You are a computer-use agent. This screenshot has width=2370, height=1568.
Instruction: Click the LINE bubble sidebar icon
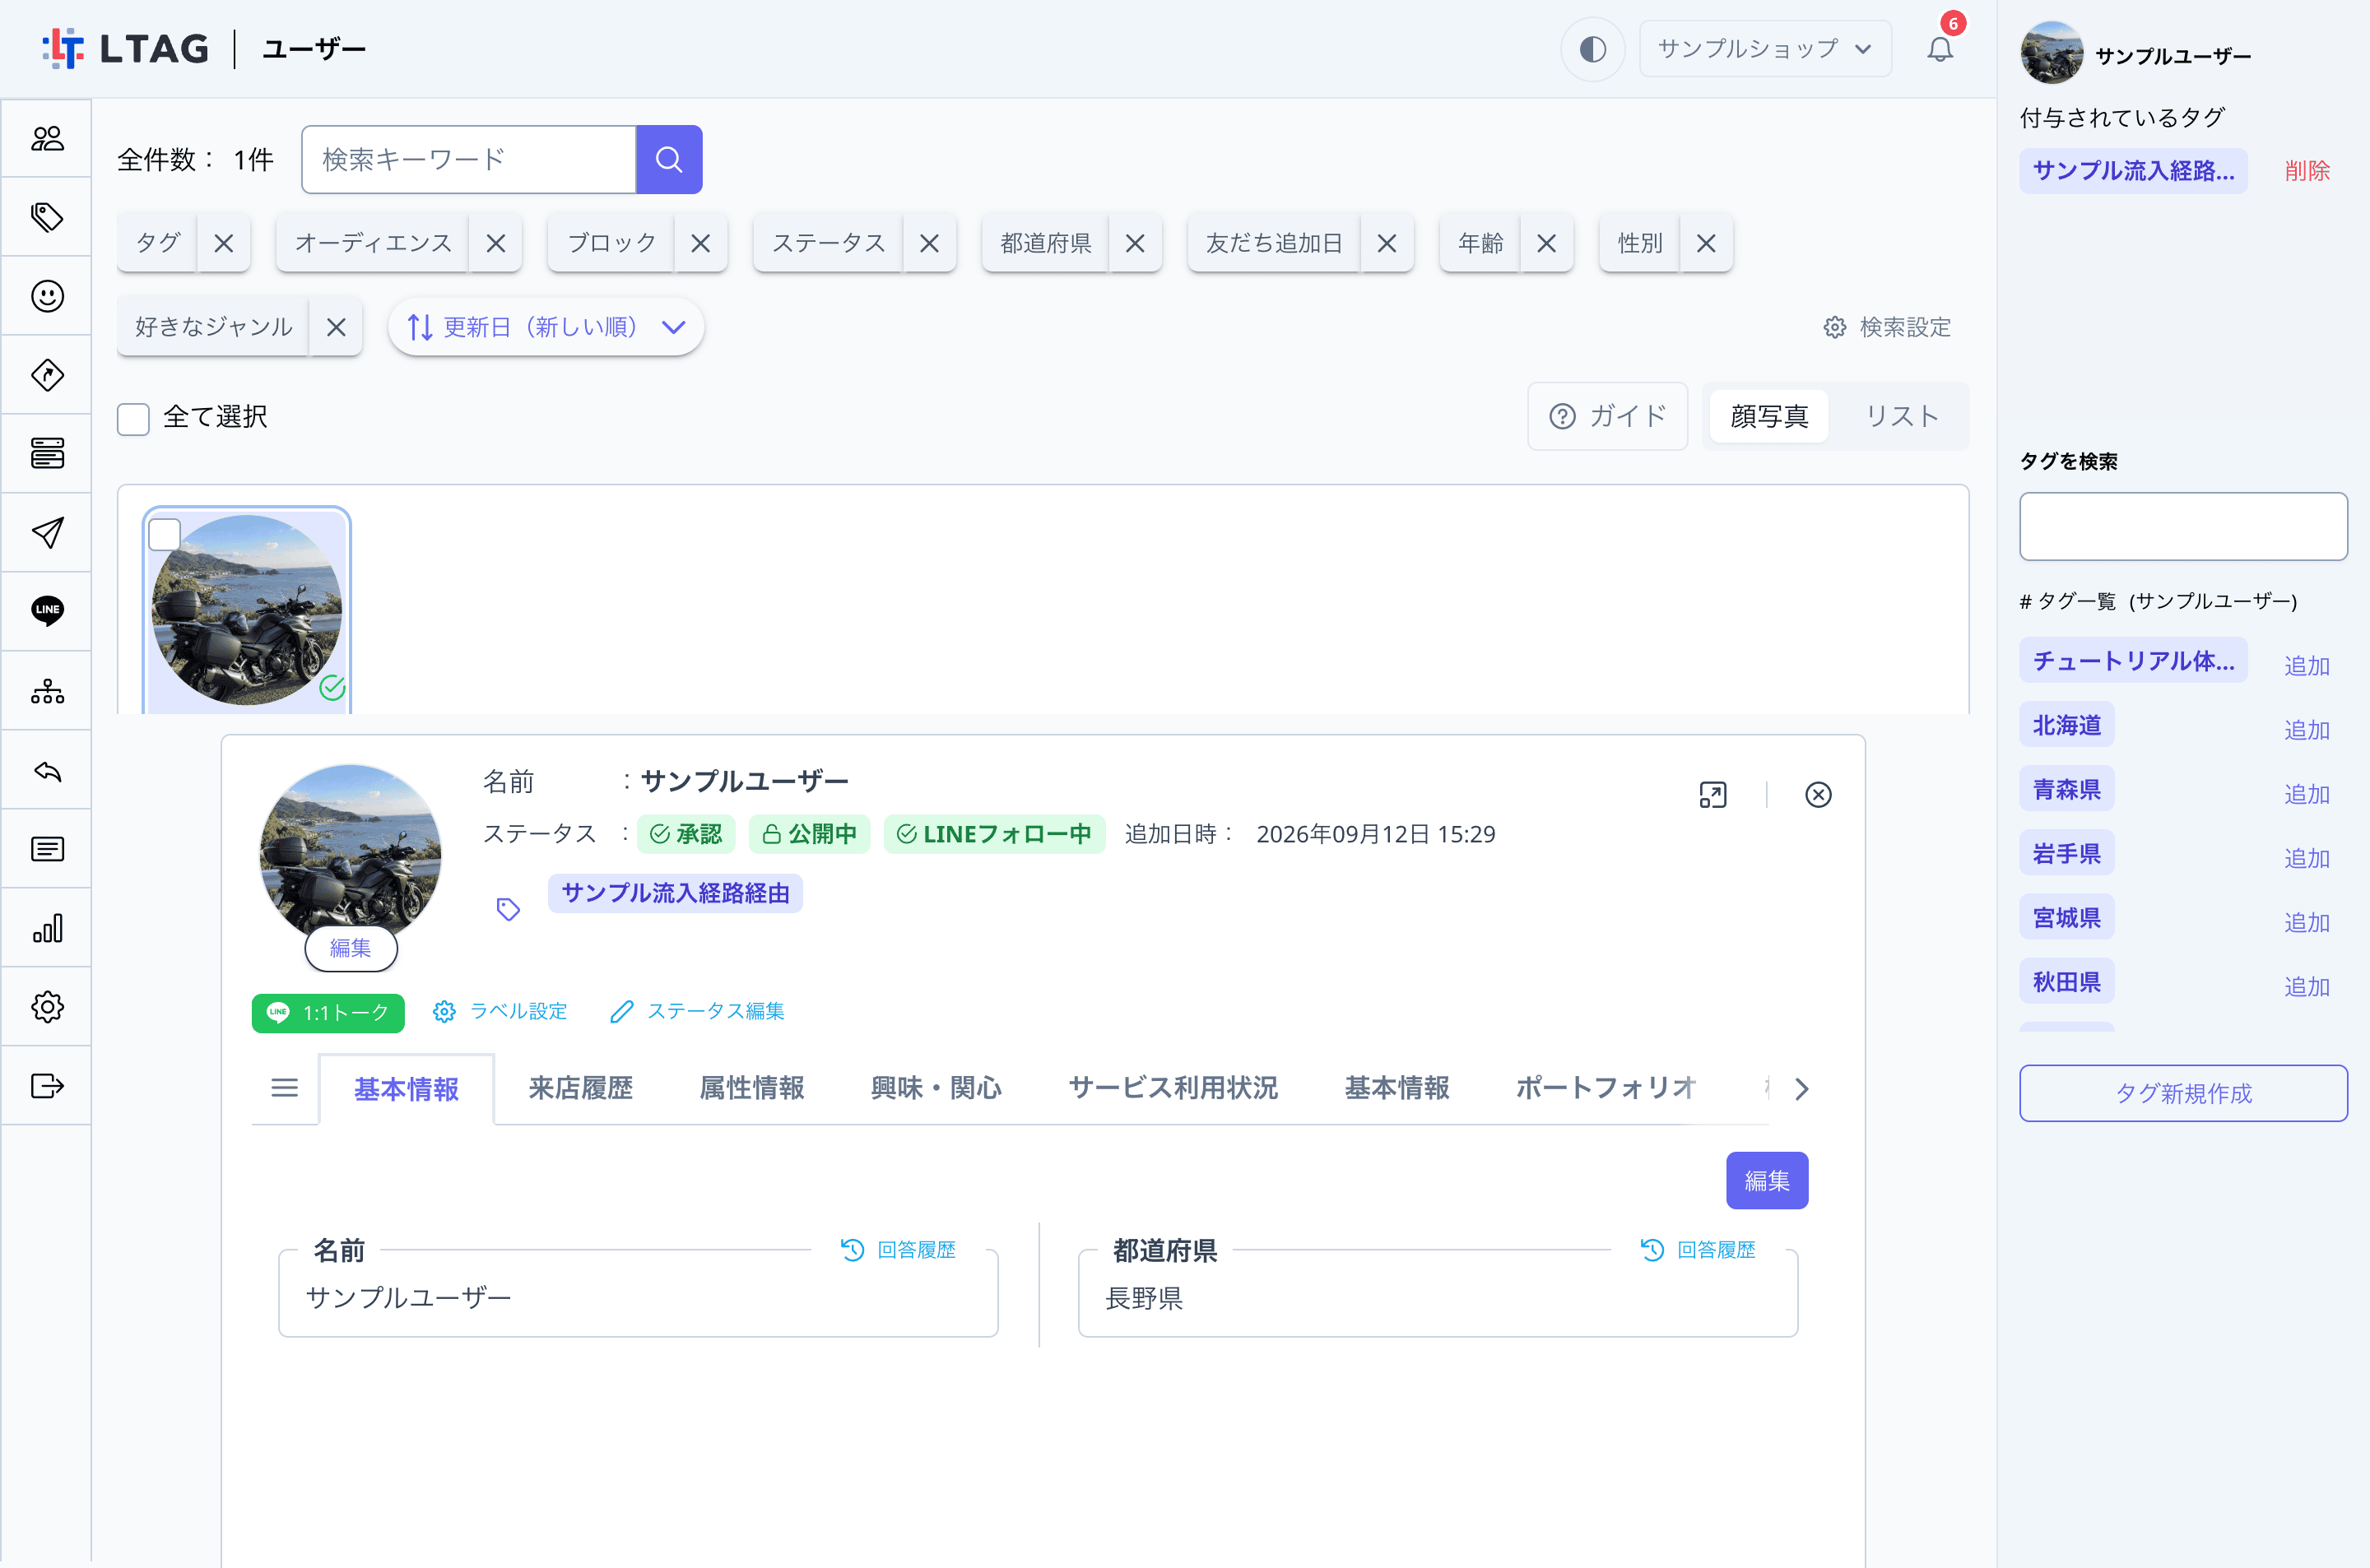coord(47,610)
